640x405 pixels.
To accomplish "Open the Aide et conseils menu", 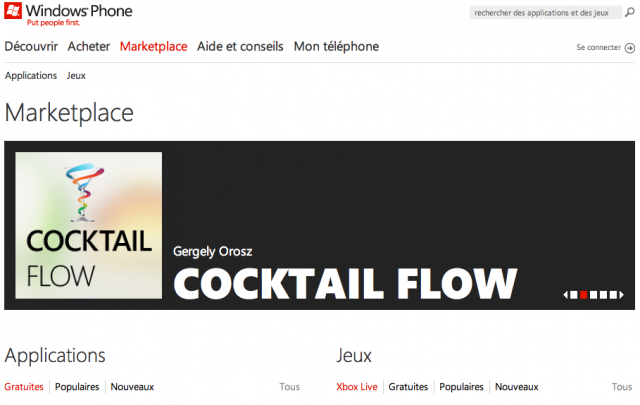I will point(240,47).
